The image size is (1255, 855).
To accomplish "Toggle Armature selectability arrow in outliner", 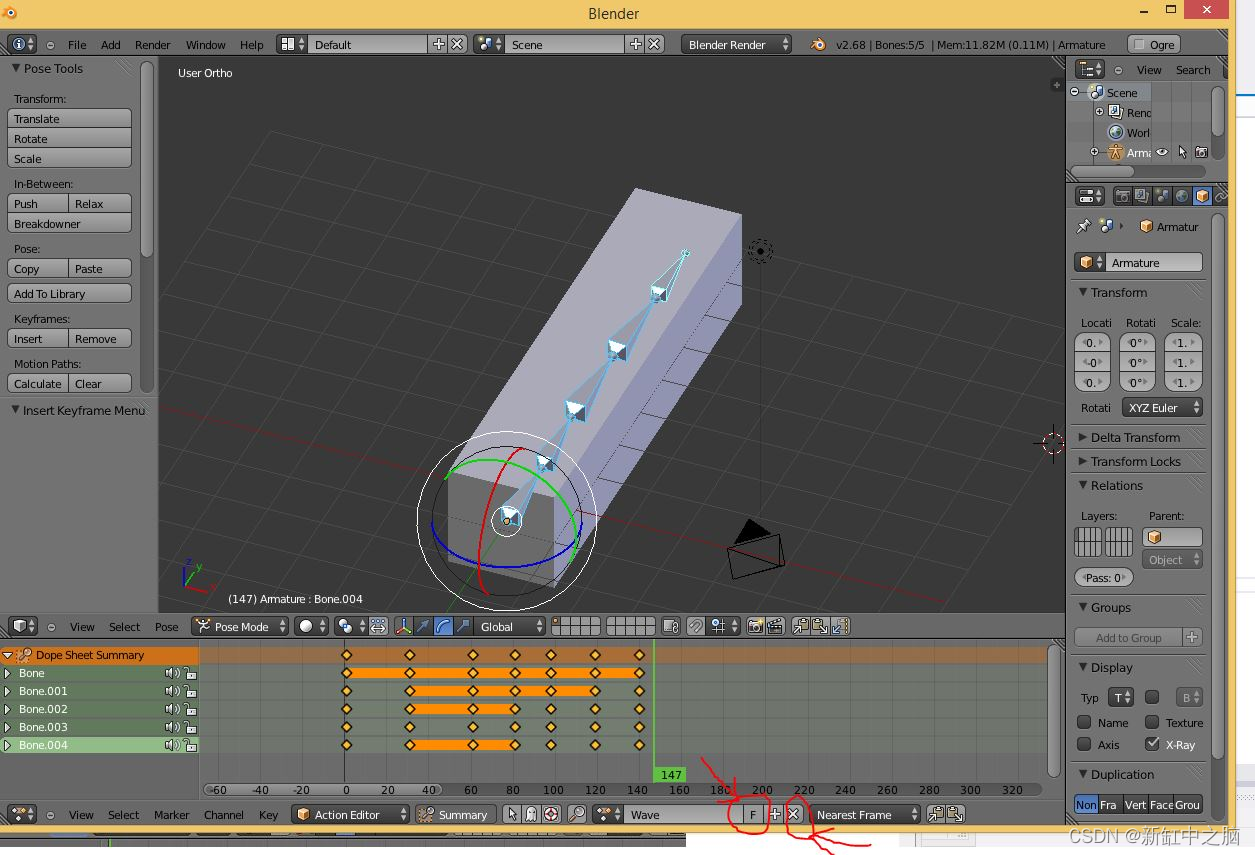I will tap(1182, 152).
